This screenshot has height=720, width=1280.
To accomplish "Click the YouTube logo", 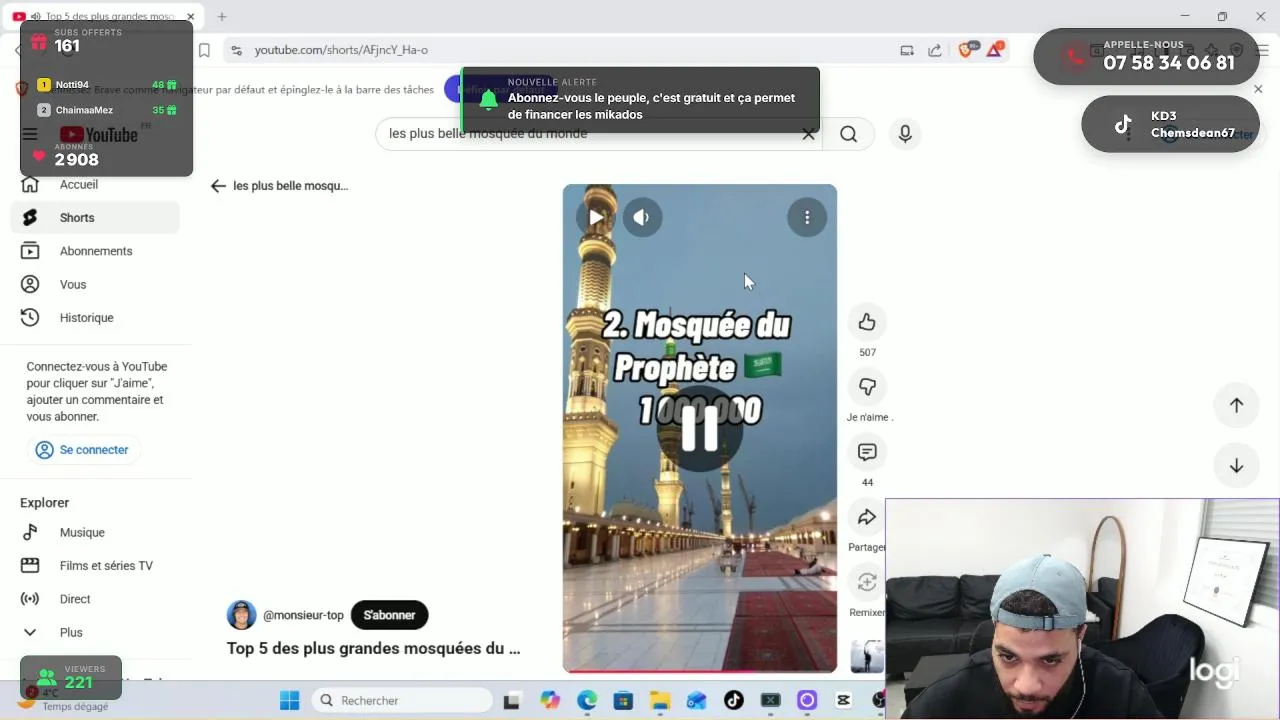I will 99,134.
